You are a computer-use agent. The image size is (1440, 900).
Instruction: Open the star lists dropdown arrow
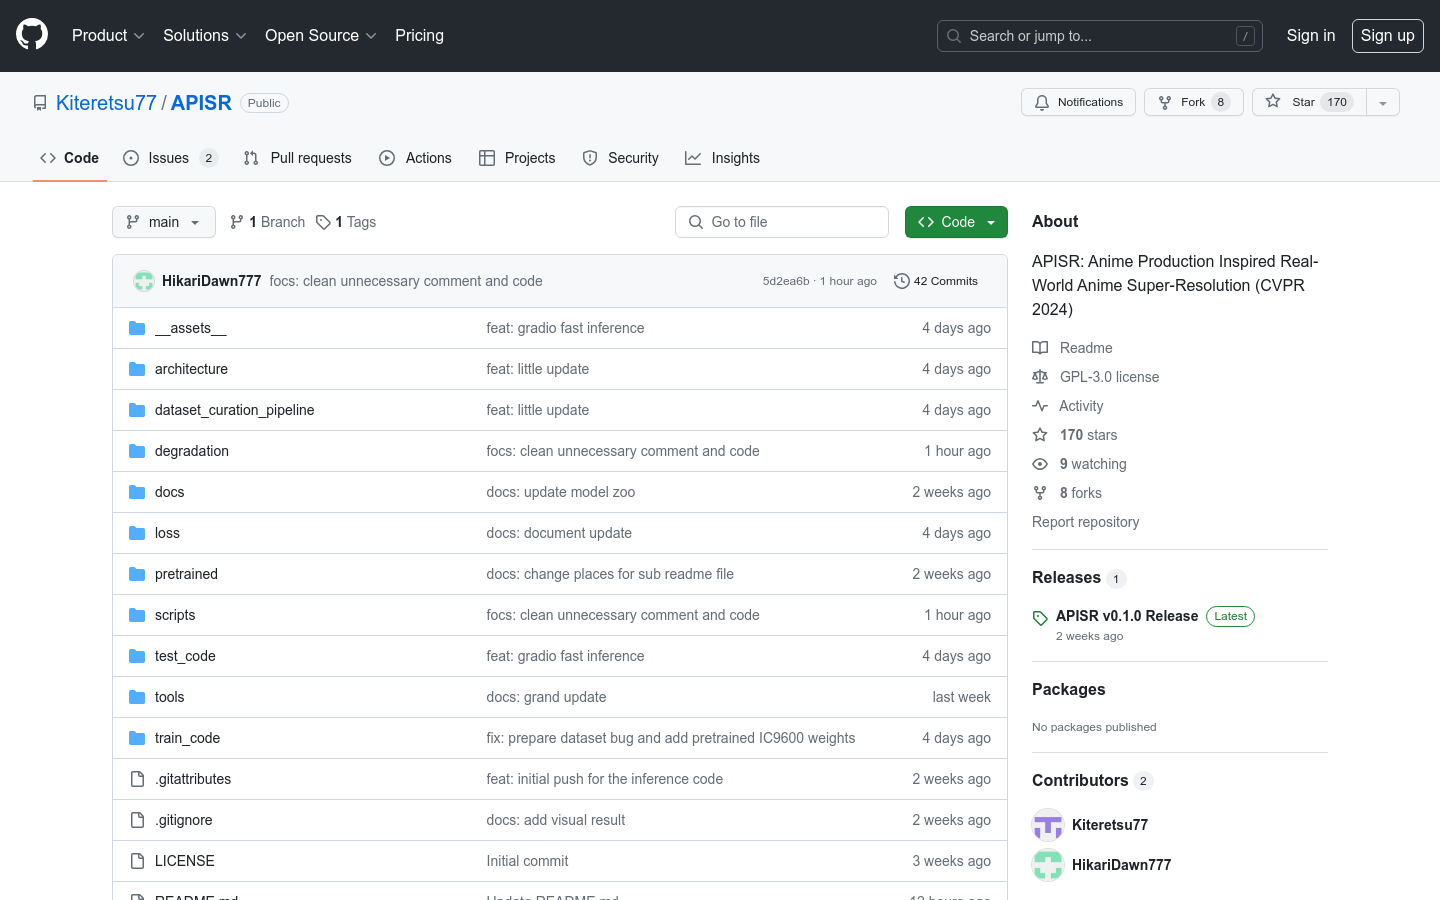(x=1383, y=102)
